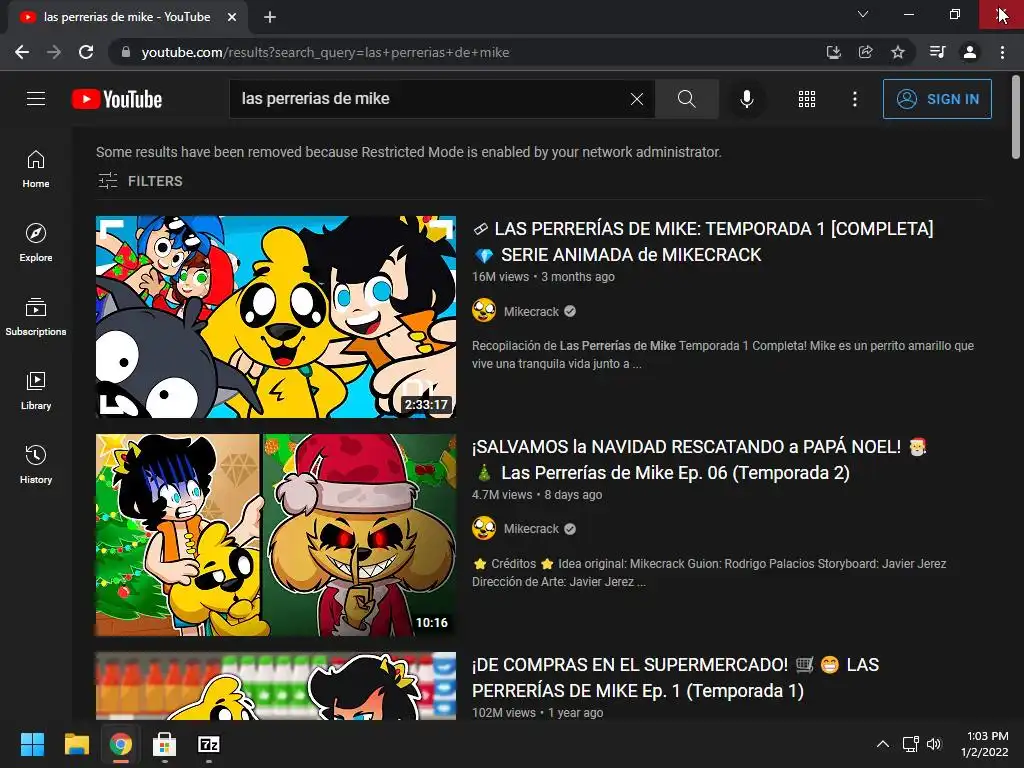The width and height of the screenshot is (1024, 768).
Task: Click the YouTube logo
Action: [x=117, y=99]
